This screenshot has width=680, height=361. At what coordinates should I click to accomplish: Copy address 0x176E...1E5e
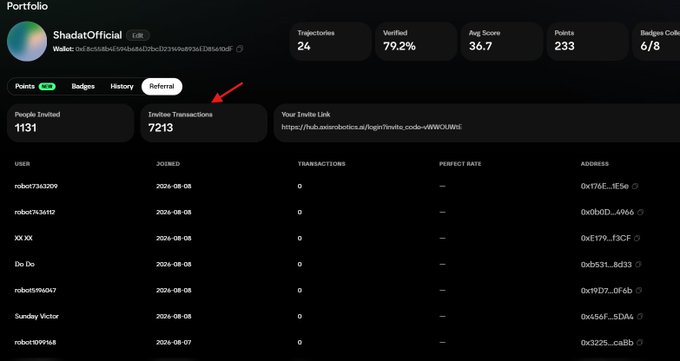(x=635, y=186)
